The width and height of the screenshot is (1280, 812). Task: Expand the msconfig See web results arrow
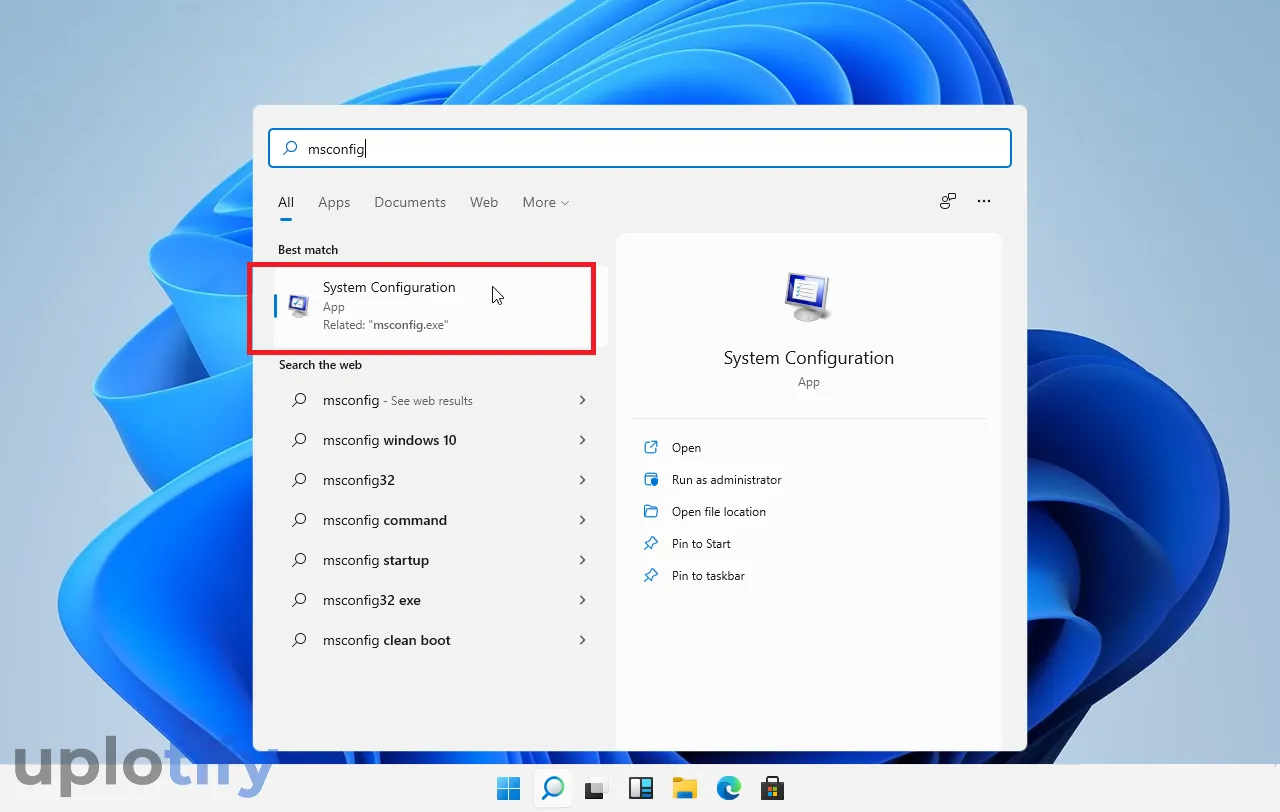582,400
